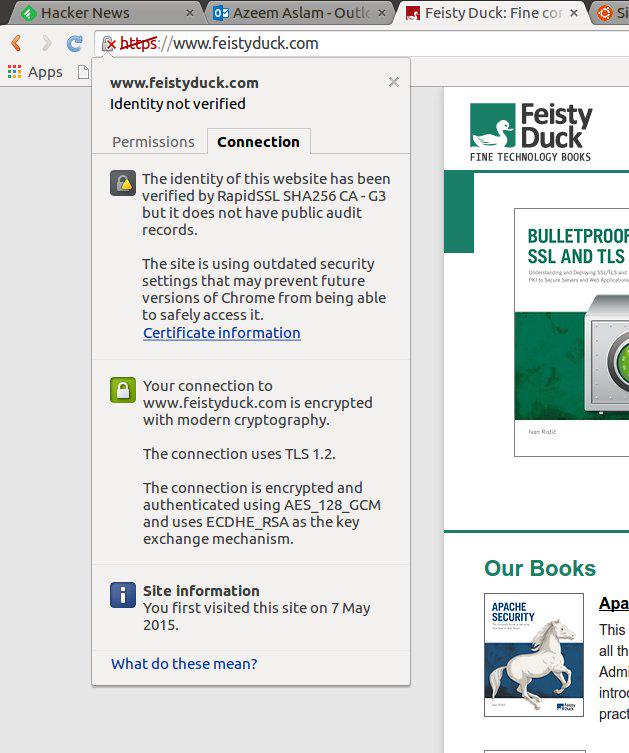
Task: Click the lock with warning triangle icon
Action: tap(123, 183)
